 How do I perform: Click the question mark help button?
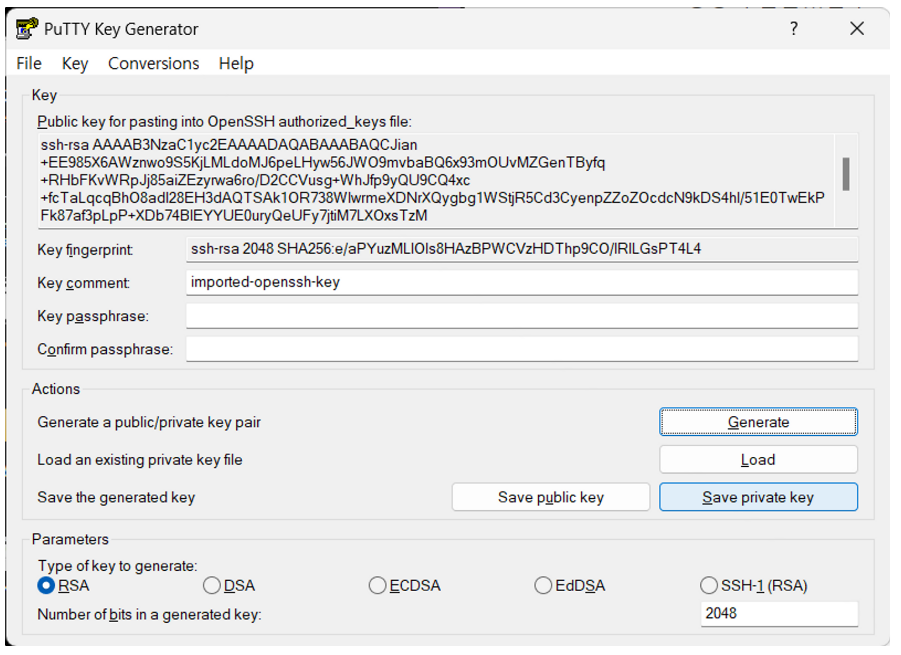point(794,29)
